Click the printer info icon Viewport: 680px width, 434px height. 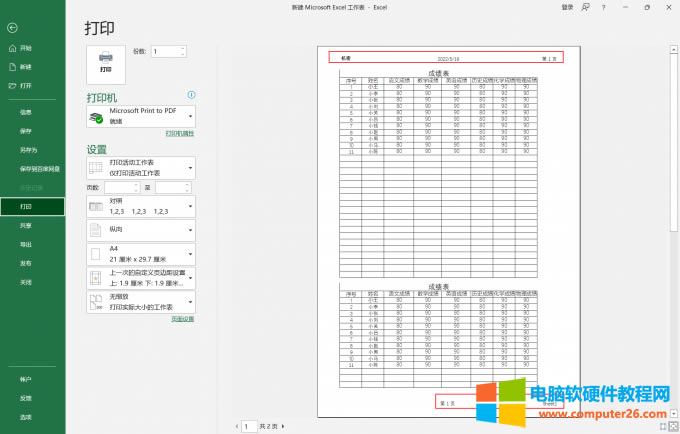point(190,95)
